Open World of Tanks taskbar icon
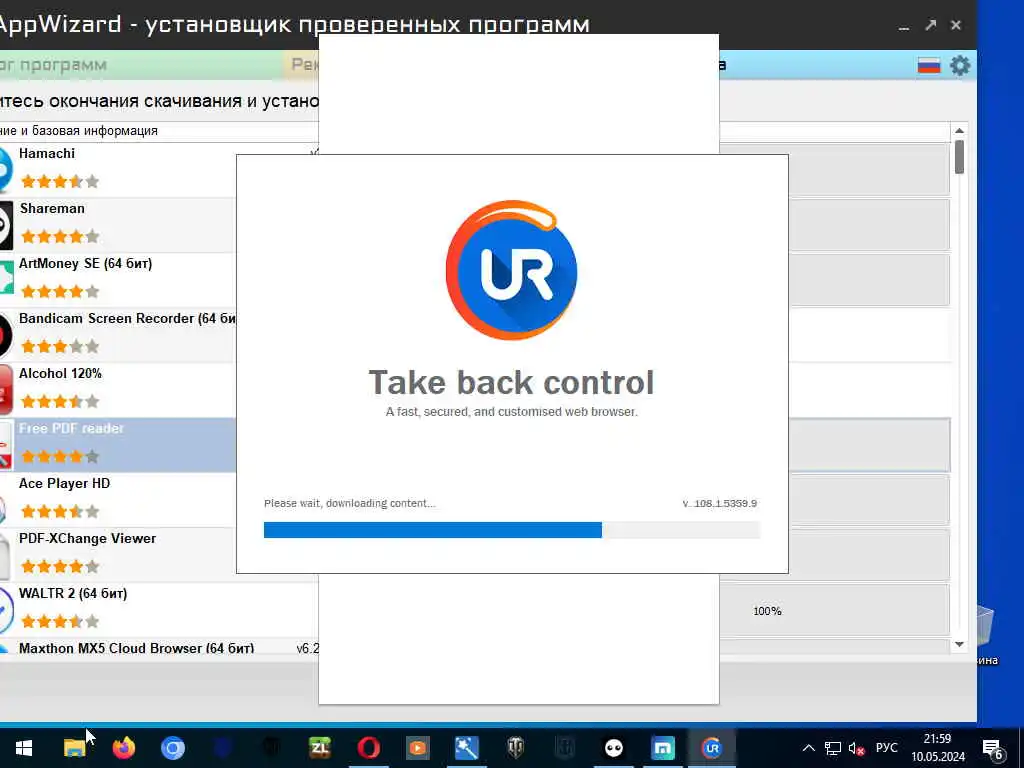 (x=515, y=748)
